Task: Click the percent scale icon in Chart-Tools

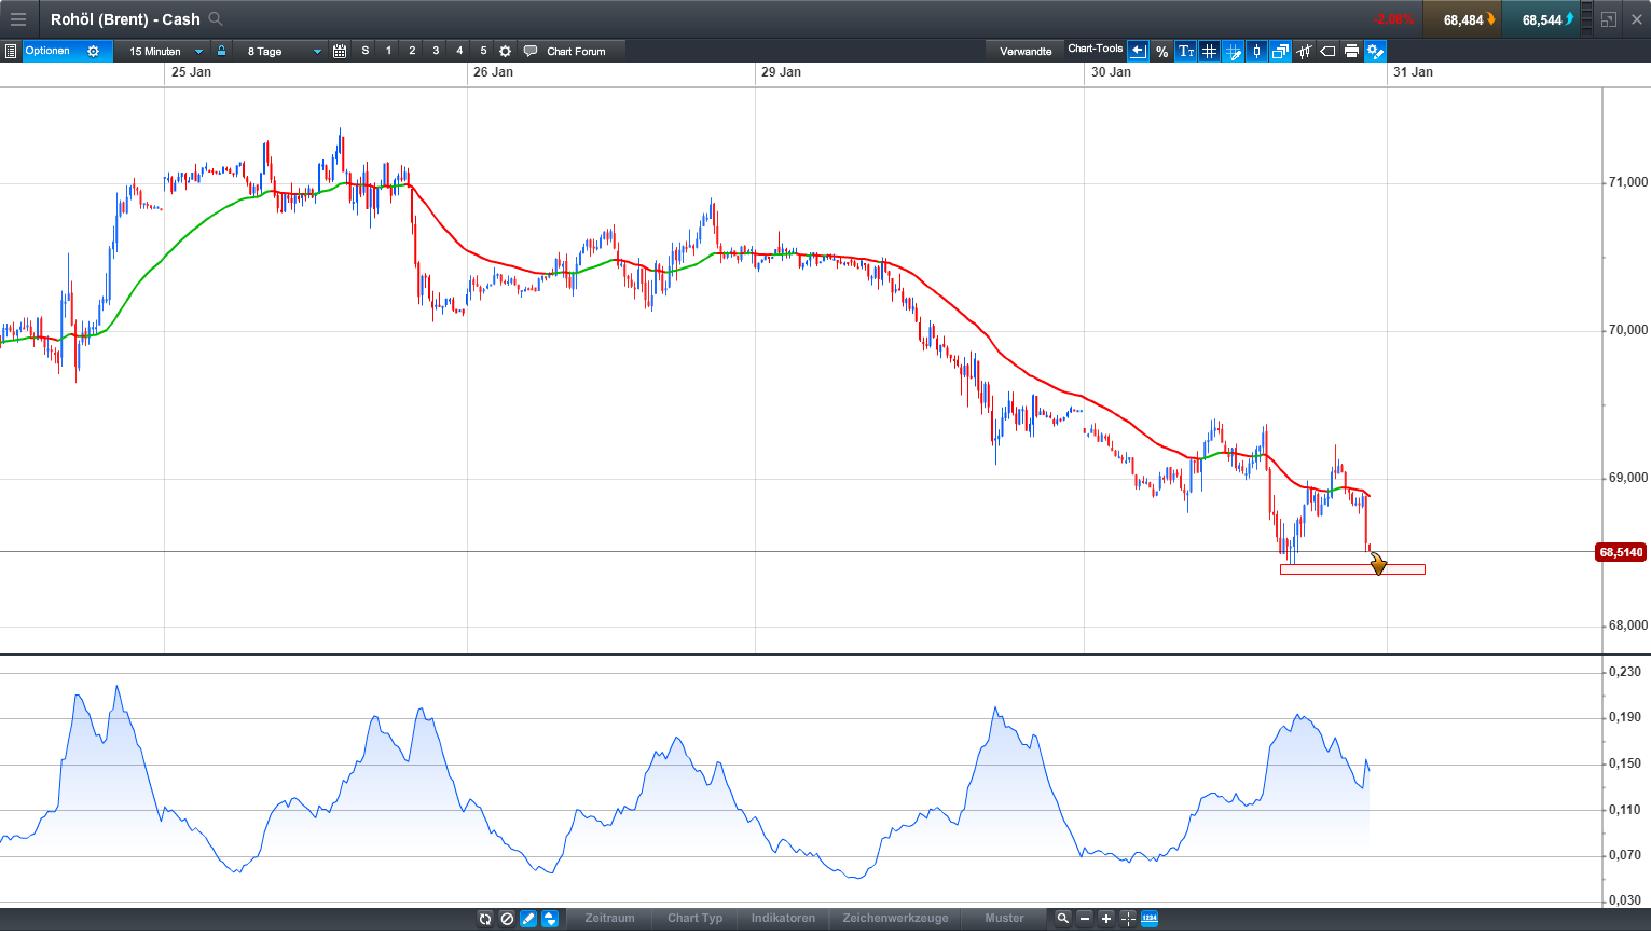Action: pyautogui.click(x=1162, y=51)
